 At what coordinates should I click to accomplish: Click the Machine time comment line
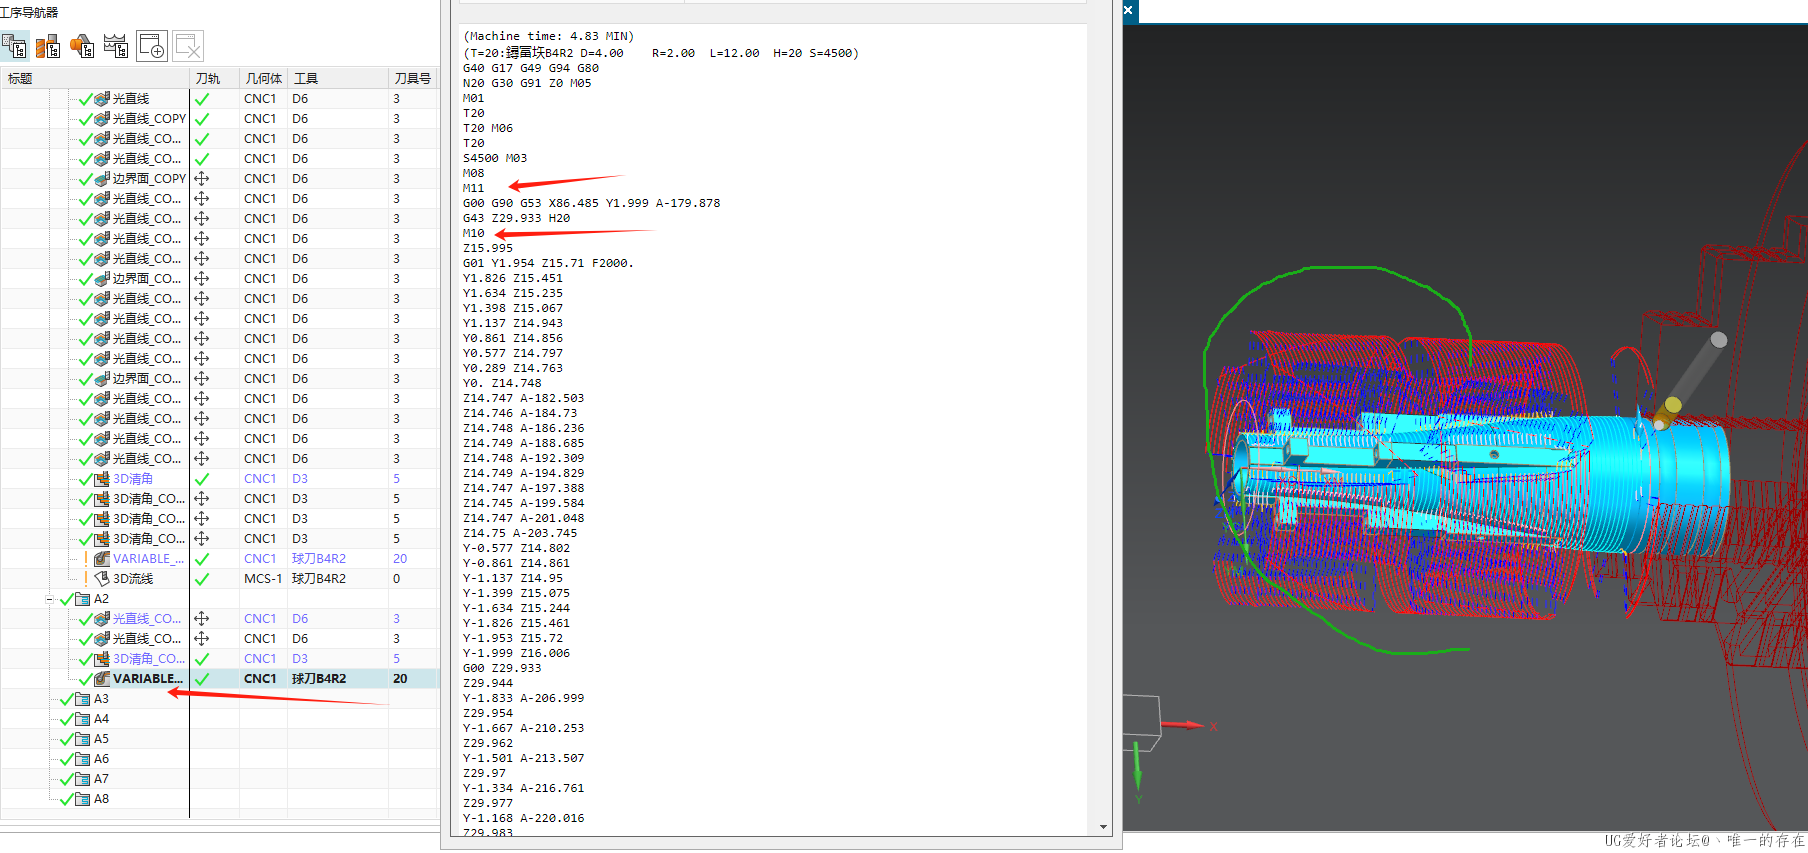pyautogui.click(x=549, y=36)
